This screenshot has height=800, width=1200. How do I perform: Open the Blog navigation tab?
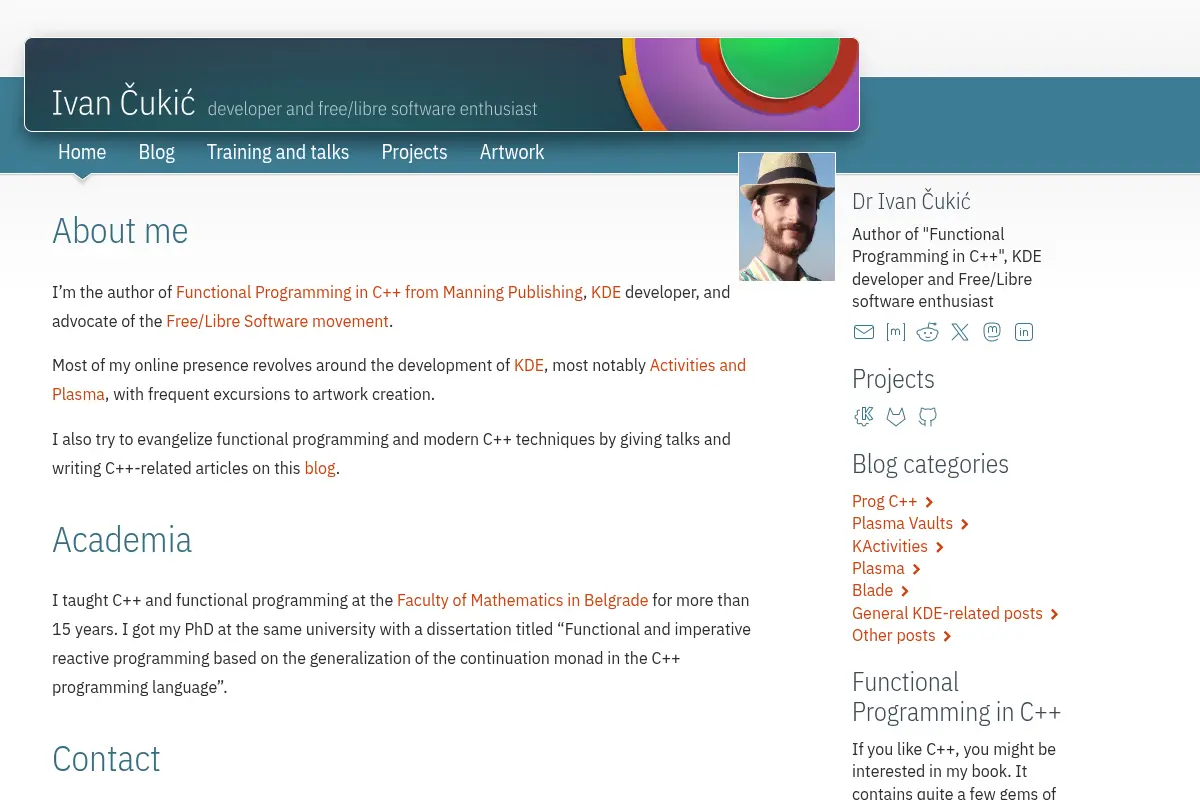coord(156,152)
